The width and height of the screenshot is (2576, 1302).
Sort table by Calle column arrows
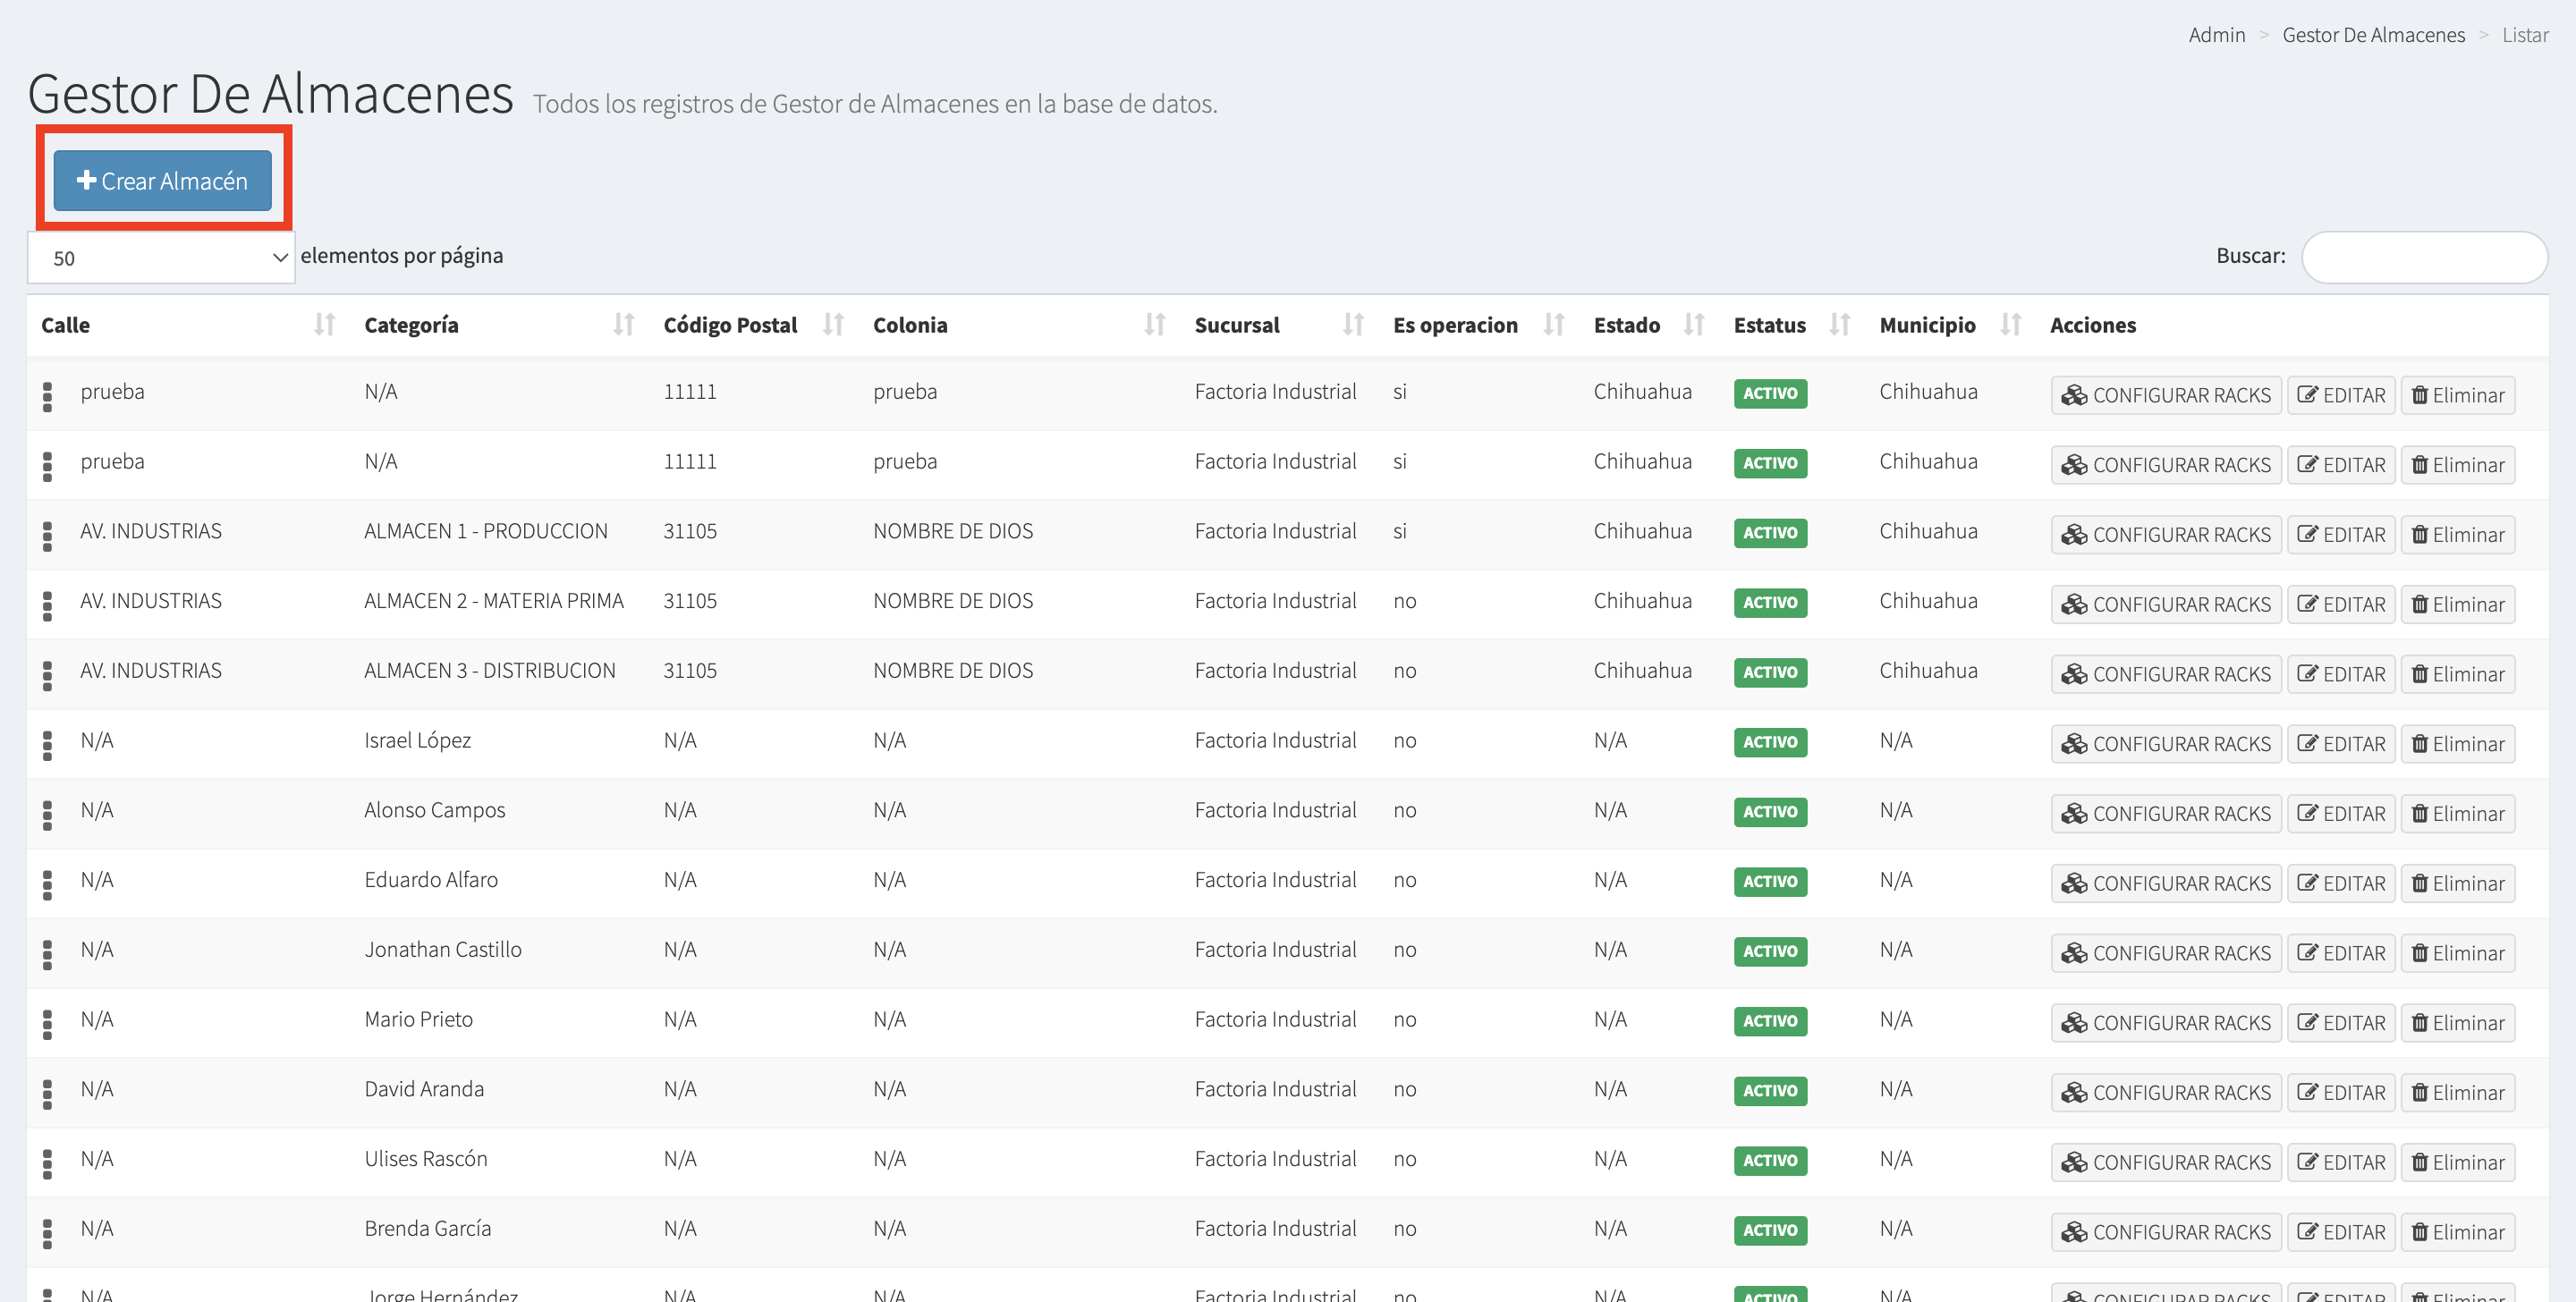(x=324, y=325)
